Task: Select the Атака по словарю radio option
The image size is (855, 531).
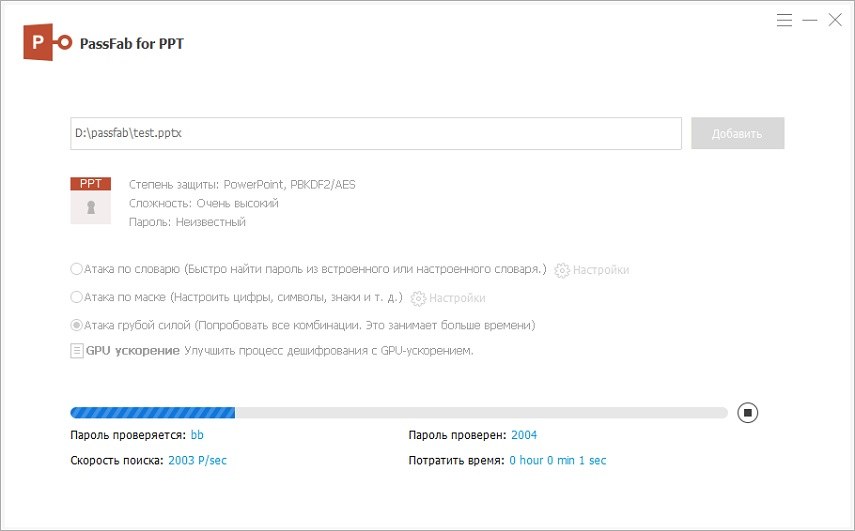Action: click(x=77, y=269)
